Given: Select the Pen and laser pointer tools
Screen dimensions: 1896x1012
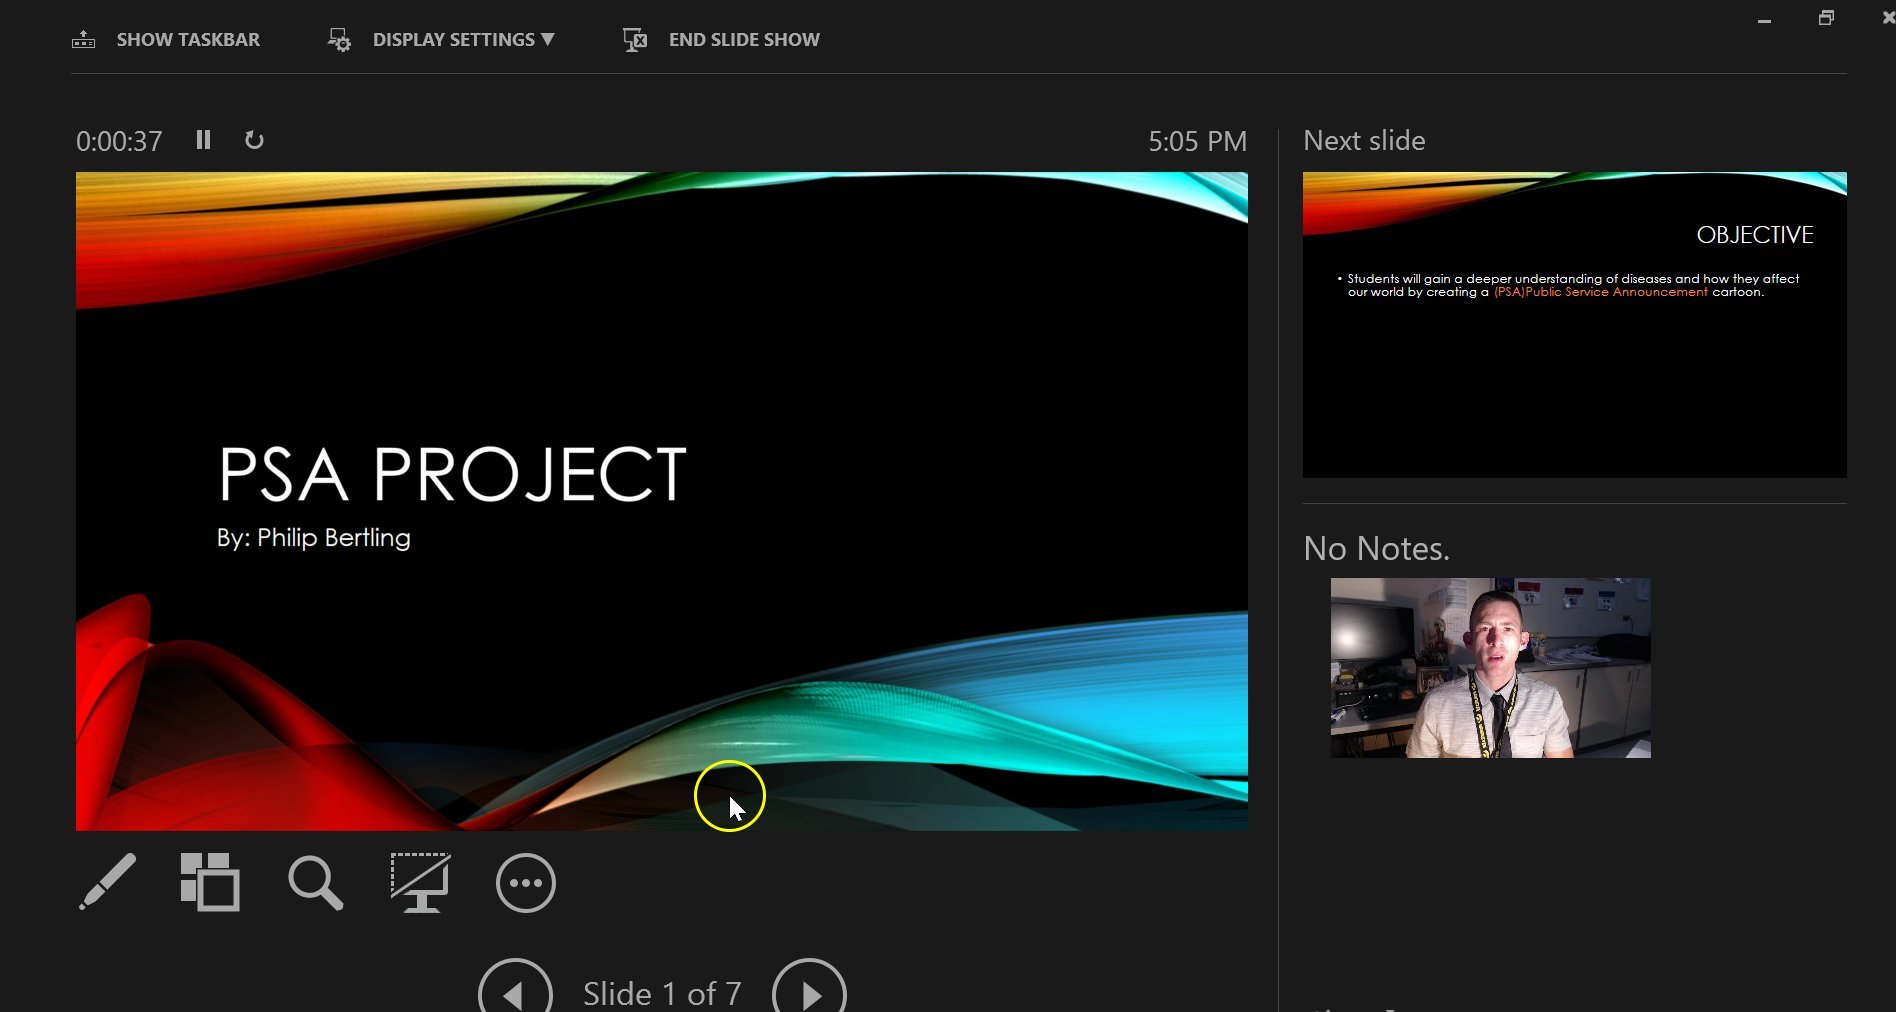Looking at the screenshot, I should pyautogui.click(x=107, y=882).
